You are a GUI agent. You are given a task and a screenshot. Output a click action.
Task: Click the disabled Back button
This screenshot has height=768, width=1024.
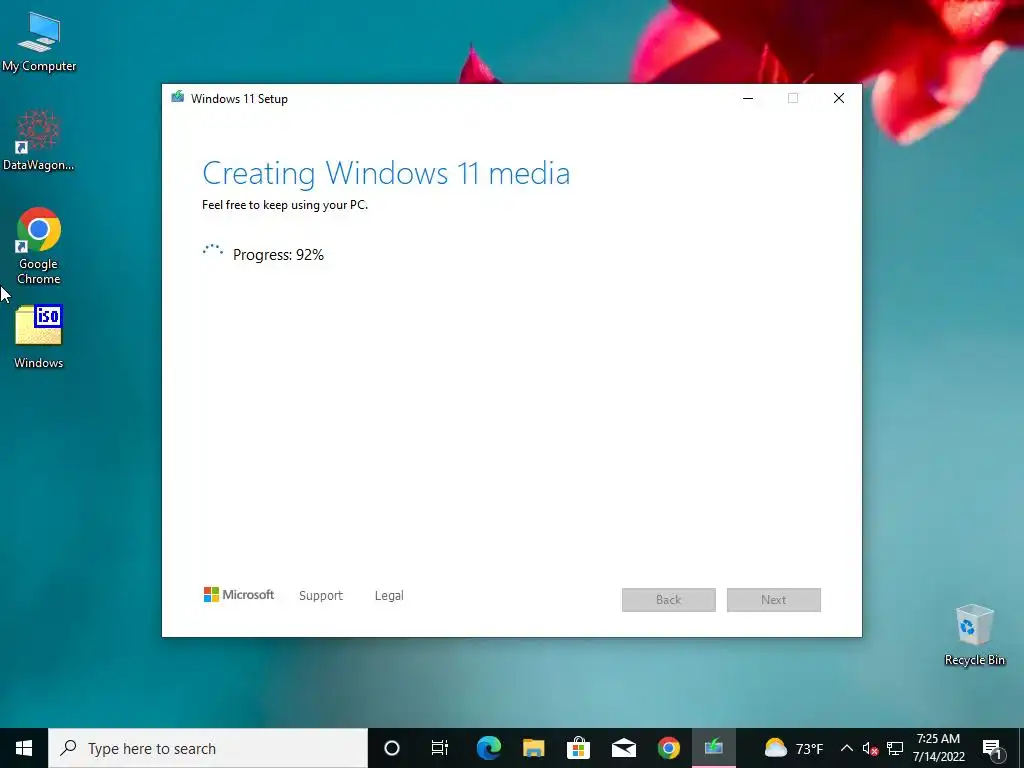(x=669, y=600)
